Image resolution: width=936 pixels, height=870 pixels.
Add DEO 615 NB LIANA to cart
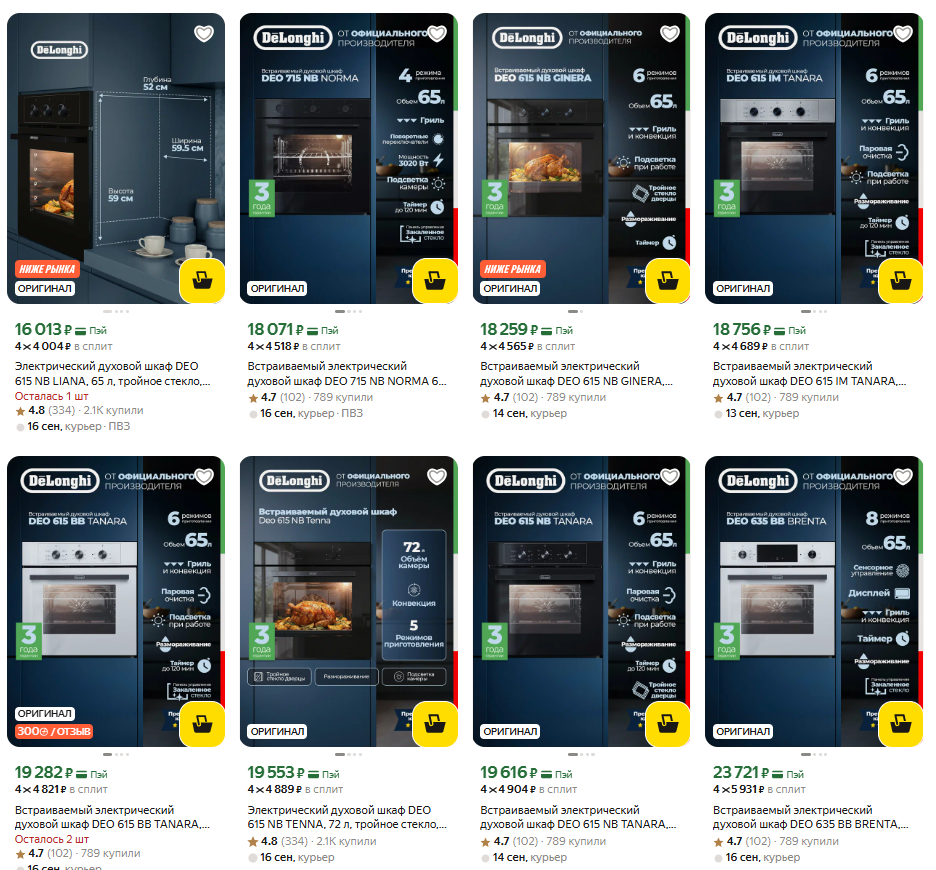(x=202, y=281)
